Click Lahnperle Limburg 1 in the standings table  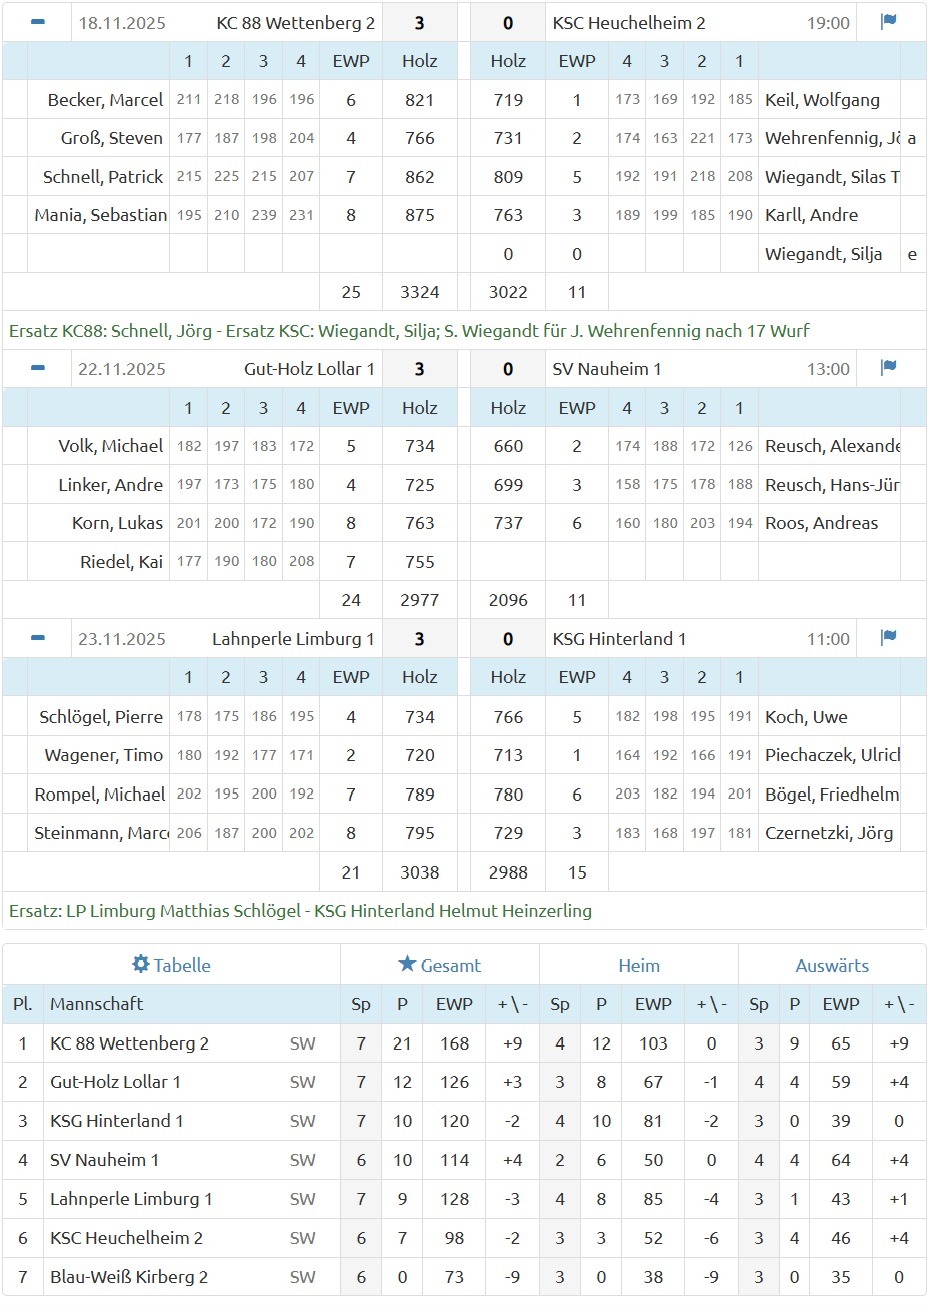(x=131, y=1199)
